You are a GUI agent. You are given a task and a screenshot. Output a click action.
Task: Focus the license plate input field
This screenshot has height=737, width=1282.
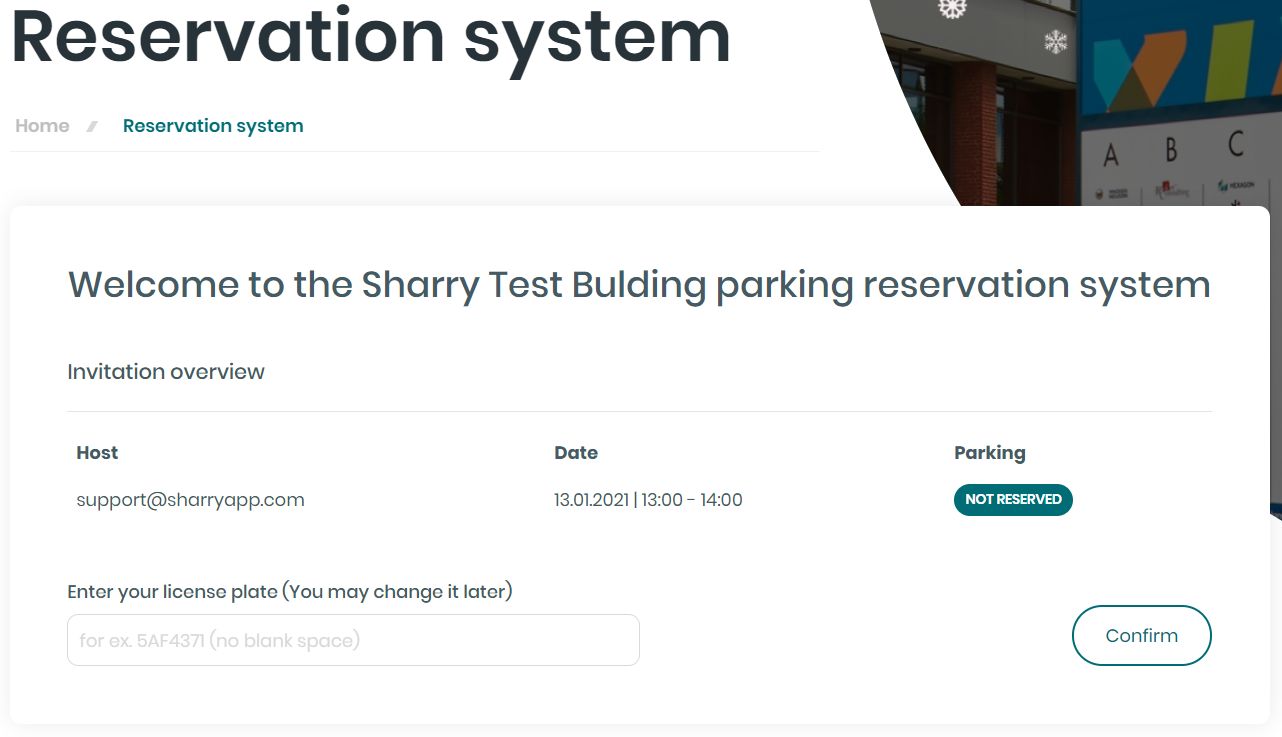tap(353, 640)
